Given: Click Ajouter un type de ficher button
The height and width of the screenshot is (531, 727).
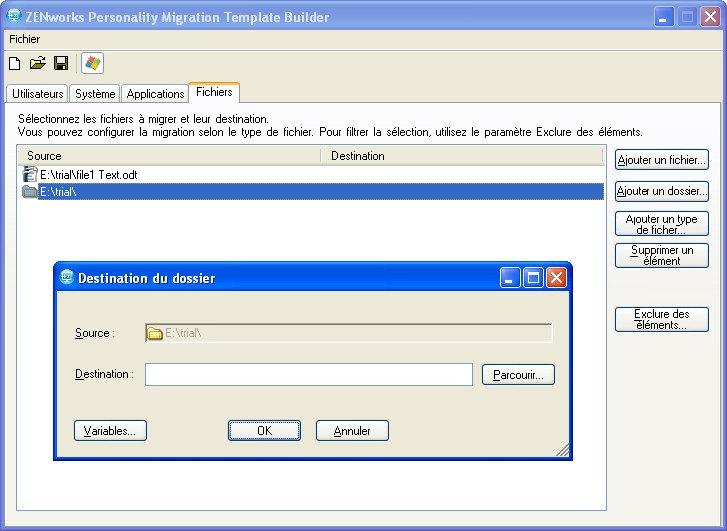Looking at the screenshot, I should pos(662,224).
